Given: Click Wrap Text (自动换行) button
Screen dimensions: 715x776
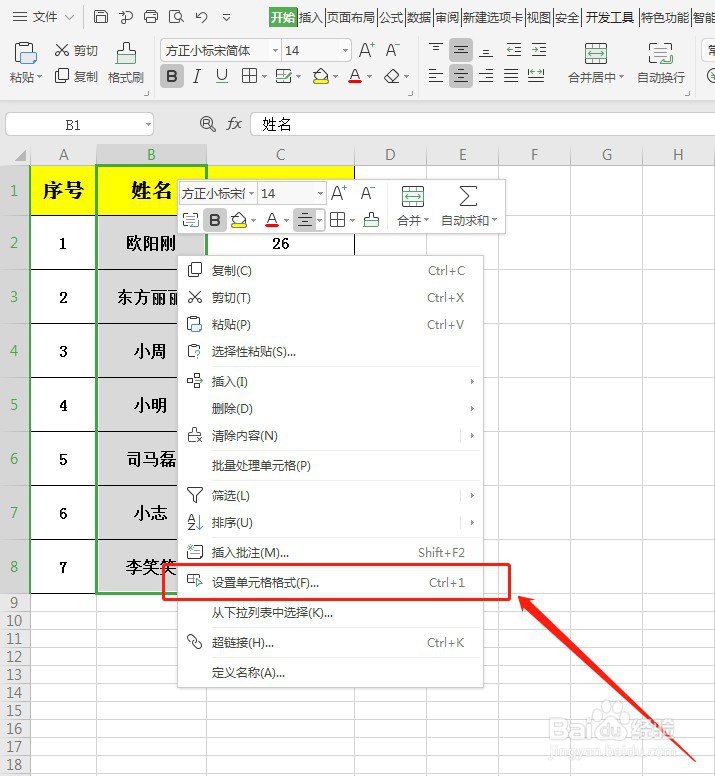Looking at the screenshot, I should coord(661,63).
